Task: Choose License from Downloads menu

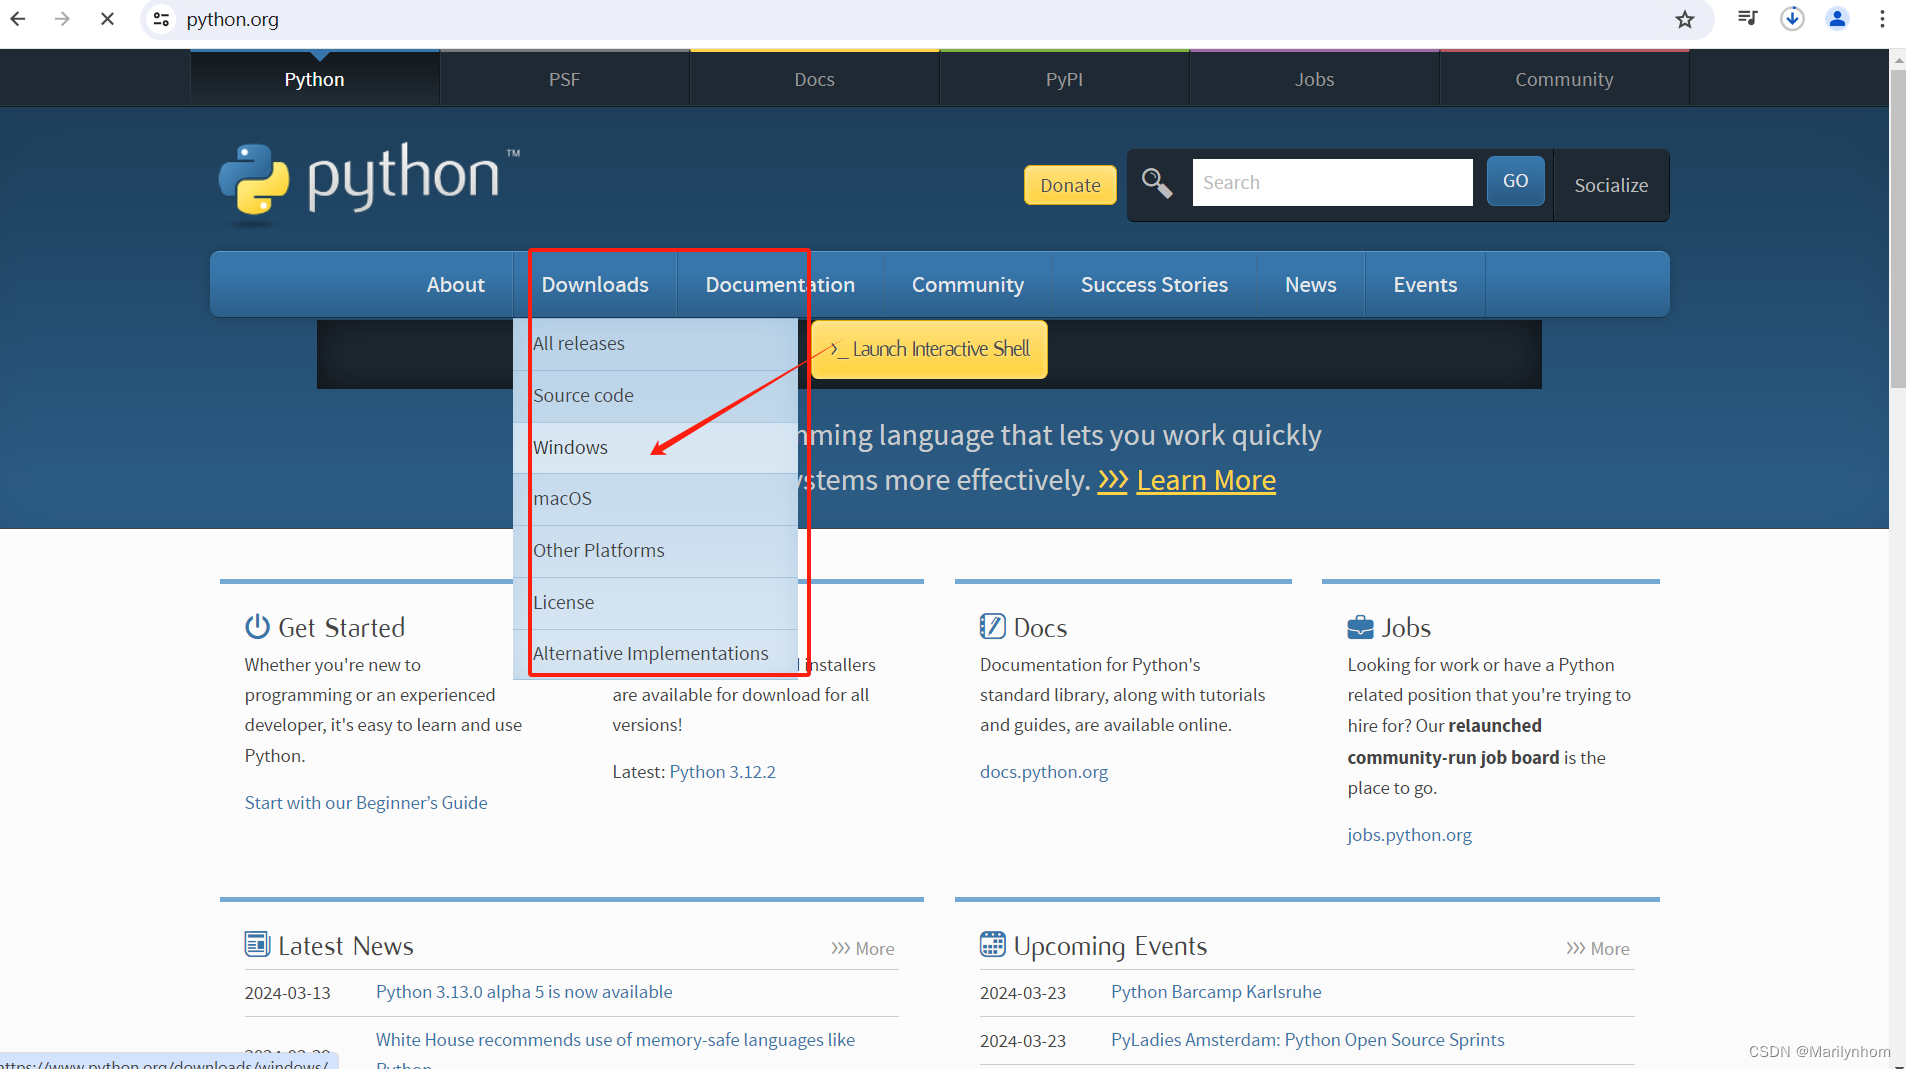Action: coord(656,603)
